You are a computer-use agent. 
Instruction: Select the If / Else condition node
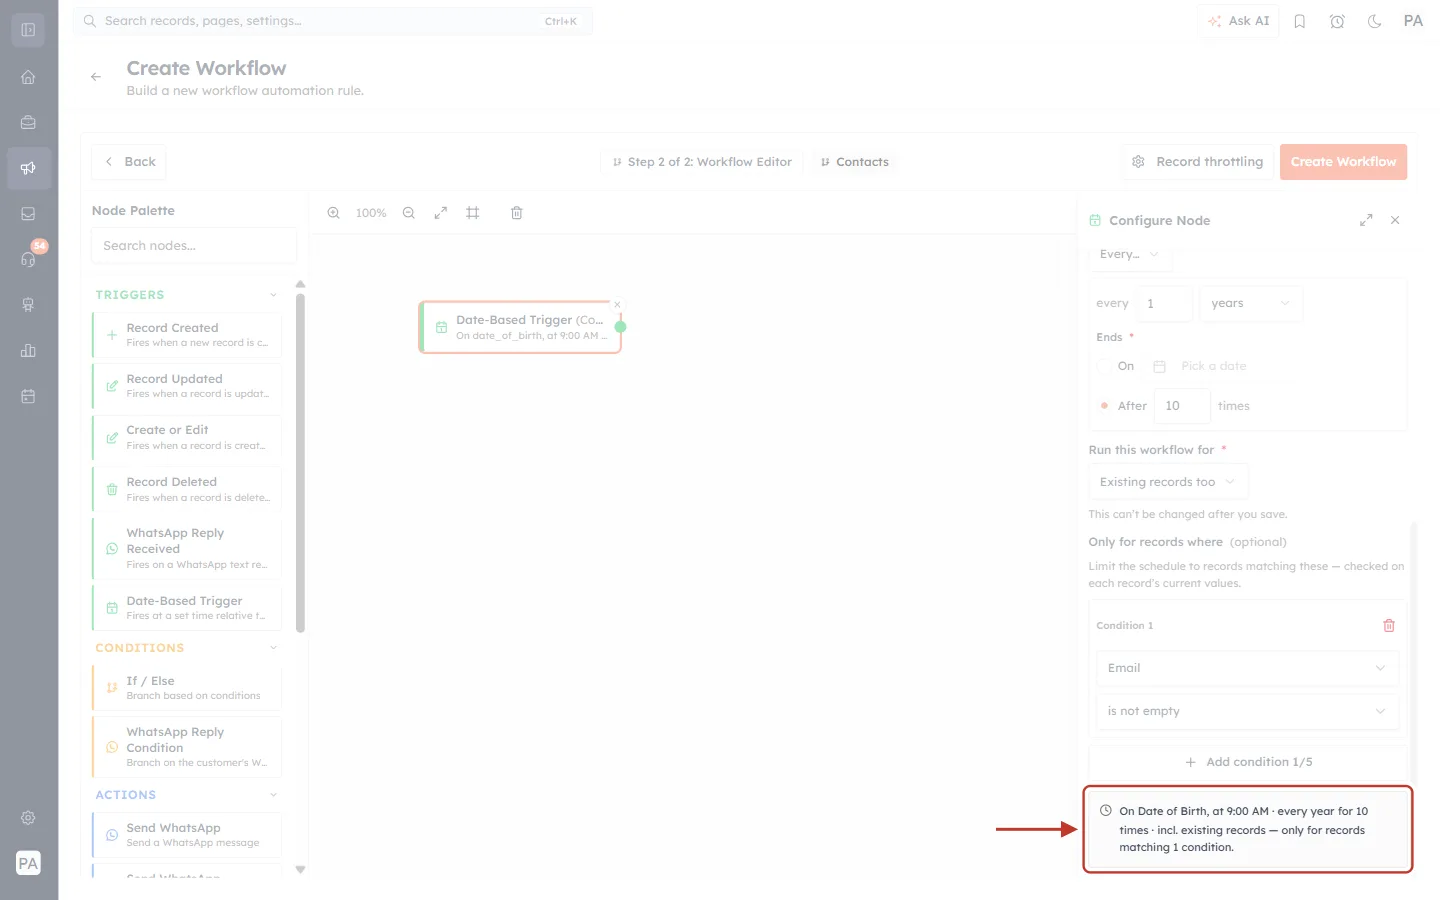pos(187,688)
